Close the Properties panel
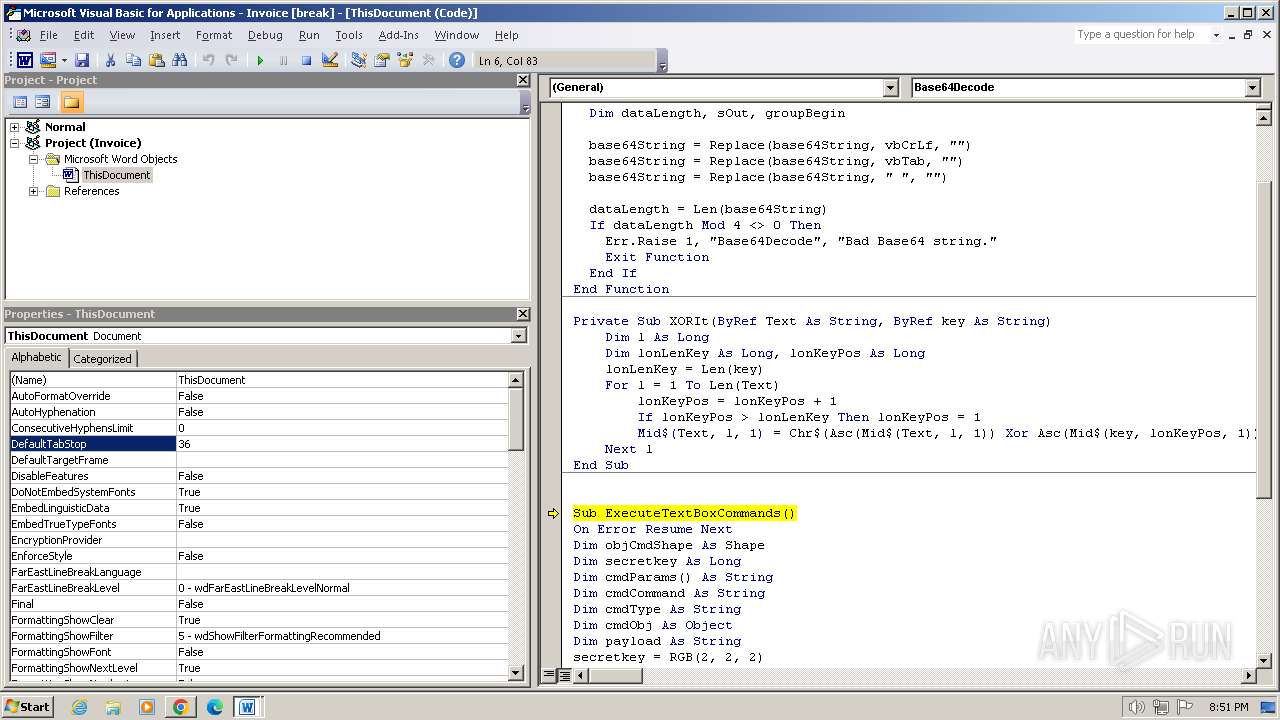 click(x=522, y=314)
